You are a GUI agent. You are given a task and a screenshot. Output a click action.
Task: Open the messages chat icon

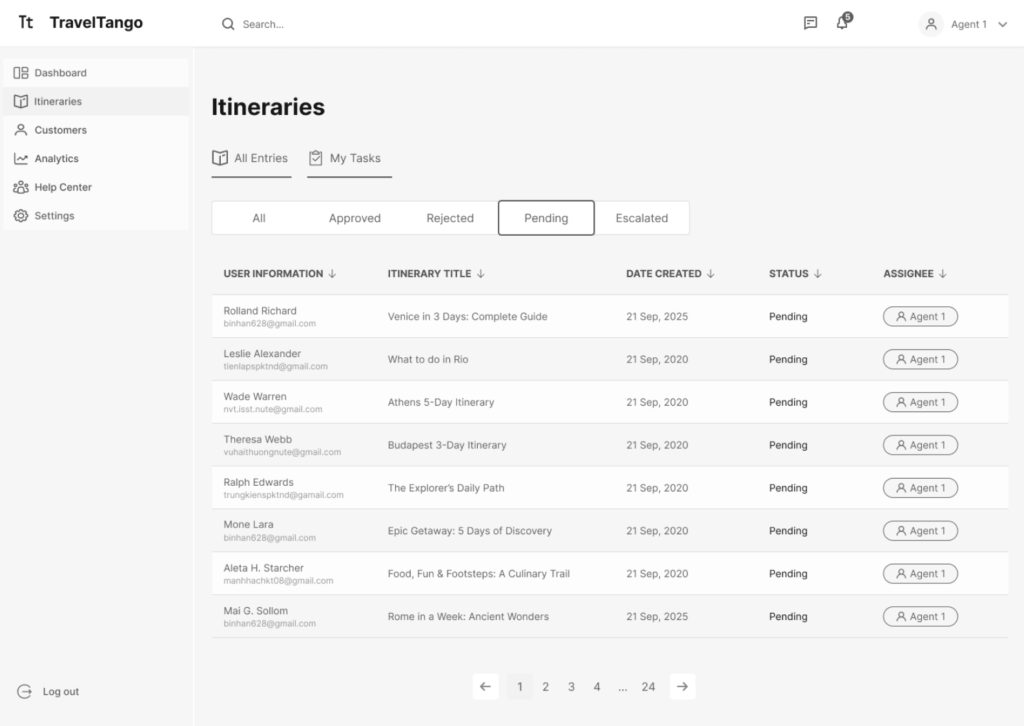pos(811,23)
